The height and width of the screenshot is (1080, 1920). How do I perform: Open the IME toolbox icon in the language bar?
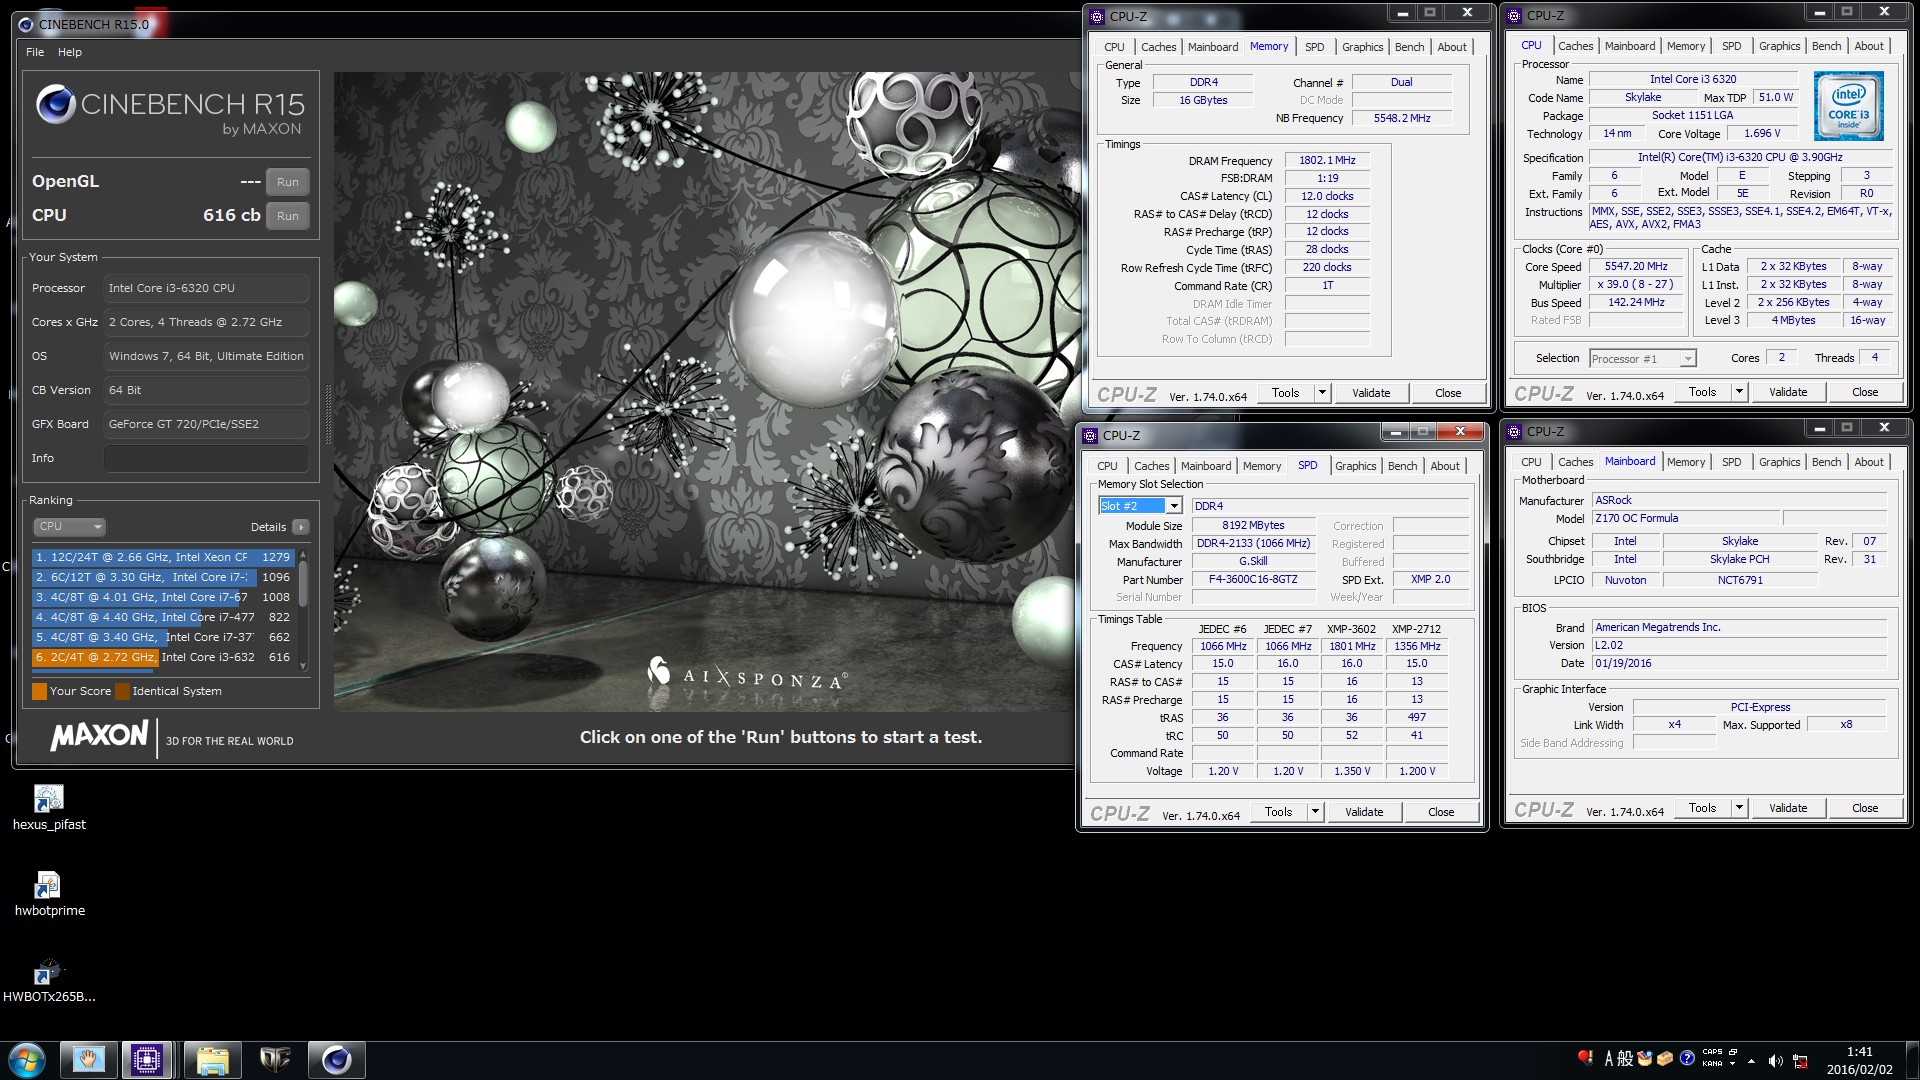[x=1665, y=1058]
